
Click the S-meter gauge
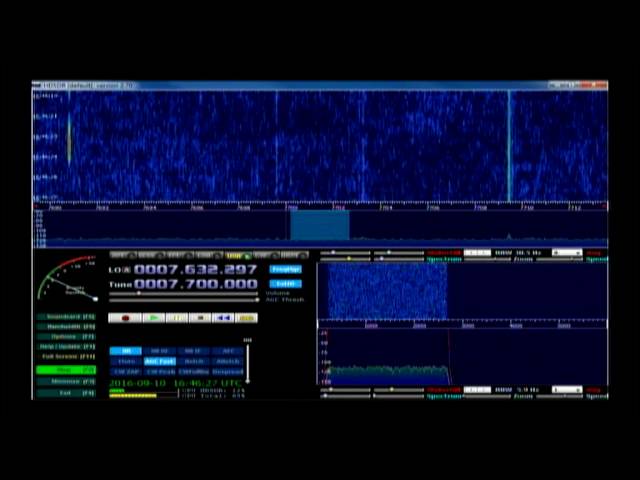point(67,279)
